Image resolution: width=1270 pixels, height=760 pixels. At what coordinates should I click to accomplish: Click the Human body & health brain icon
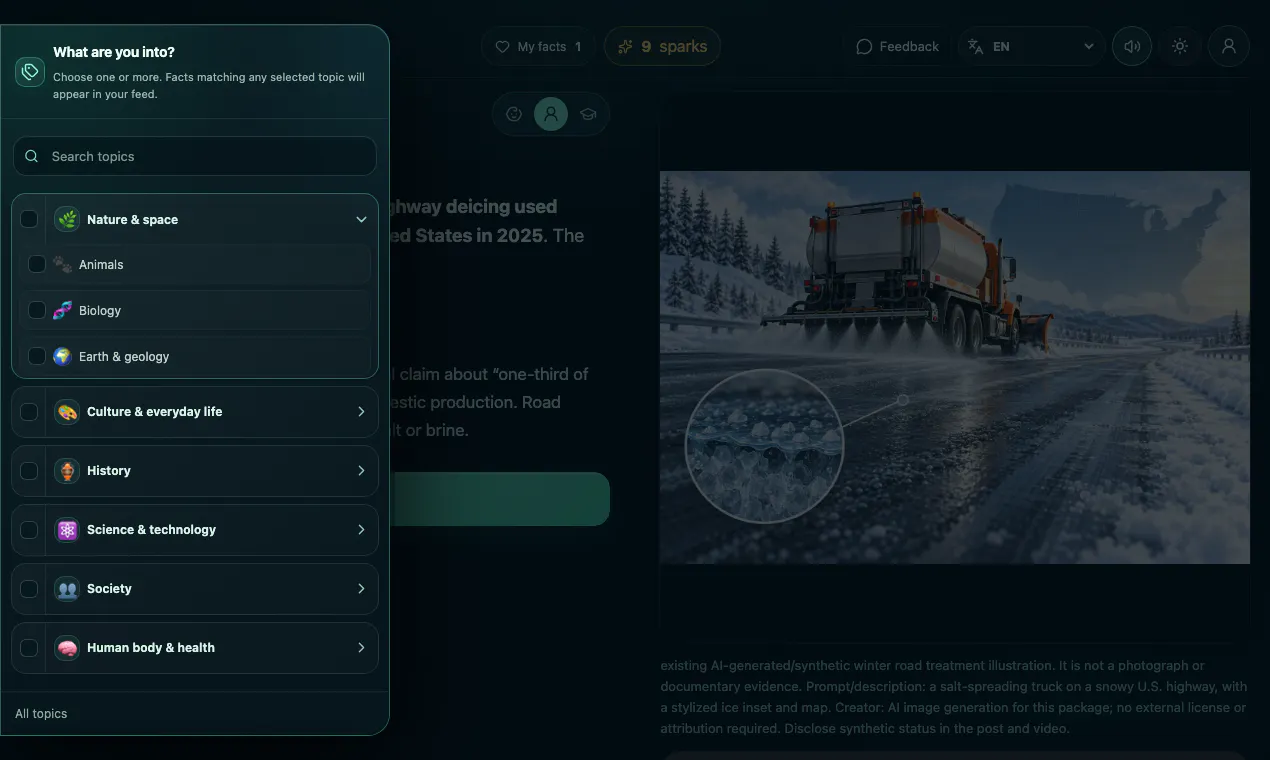[x=67, y=648]
